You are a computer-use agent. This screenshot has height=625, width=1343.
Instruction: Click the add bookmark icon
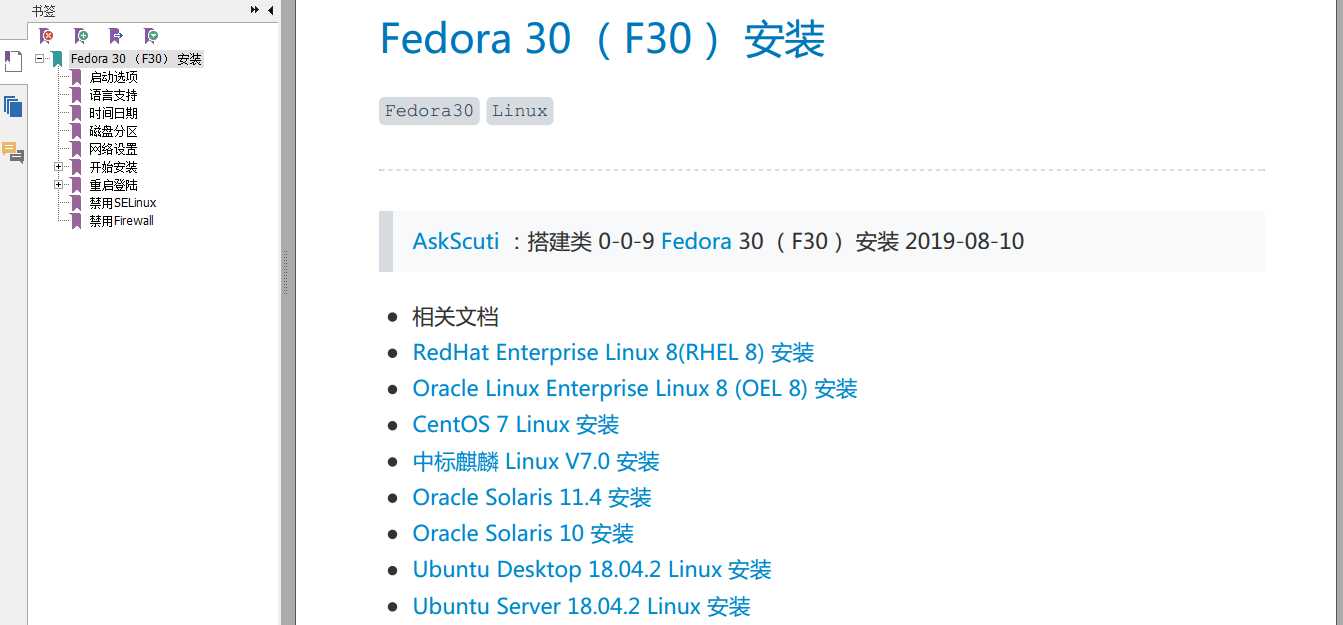(81, 36)
